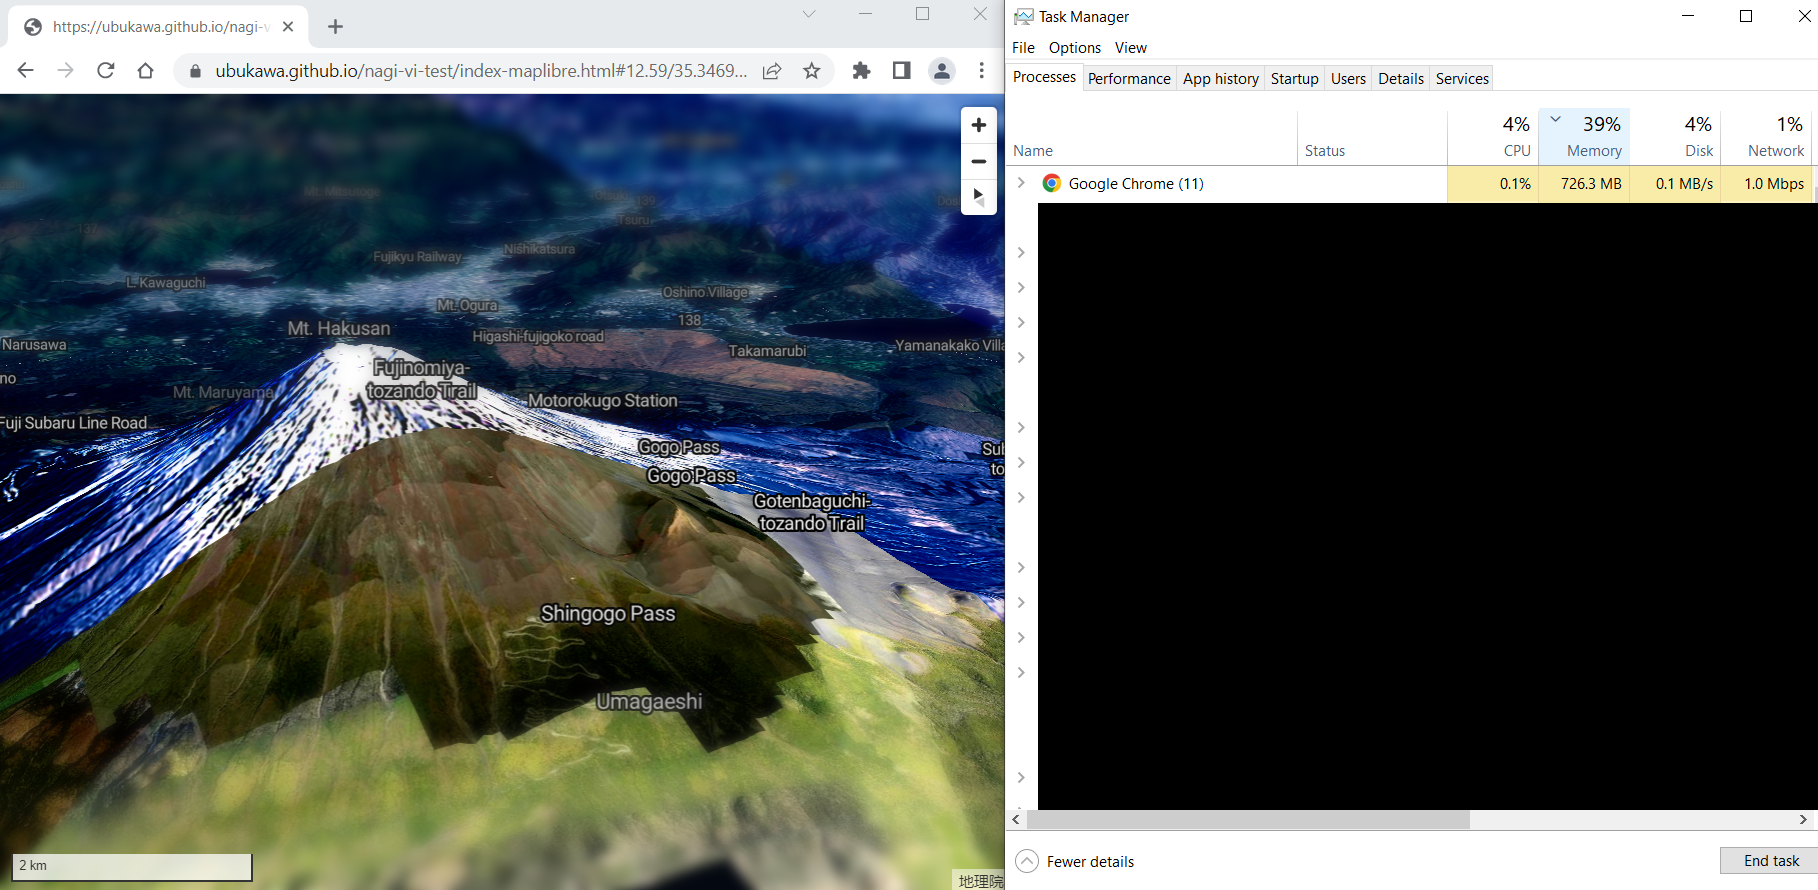
Task: Sort processes by Disk column
Action: point(1676,137)
